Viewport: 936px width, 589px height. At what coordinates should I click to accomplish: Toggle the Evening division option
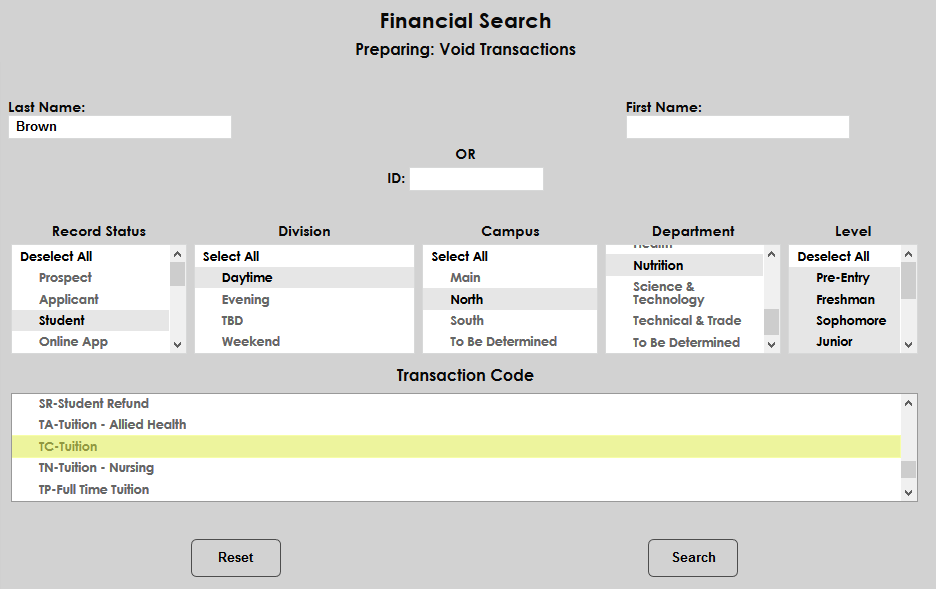pos(245,300)
